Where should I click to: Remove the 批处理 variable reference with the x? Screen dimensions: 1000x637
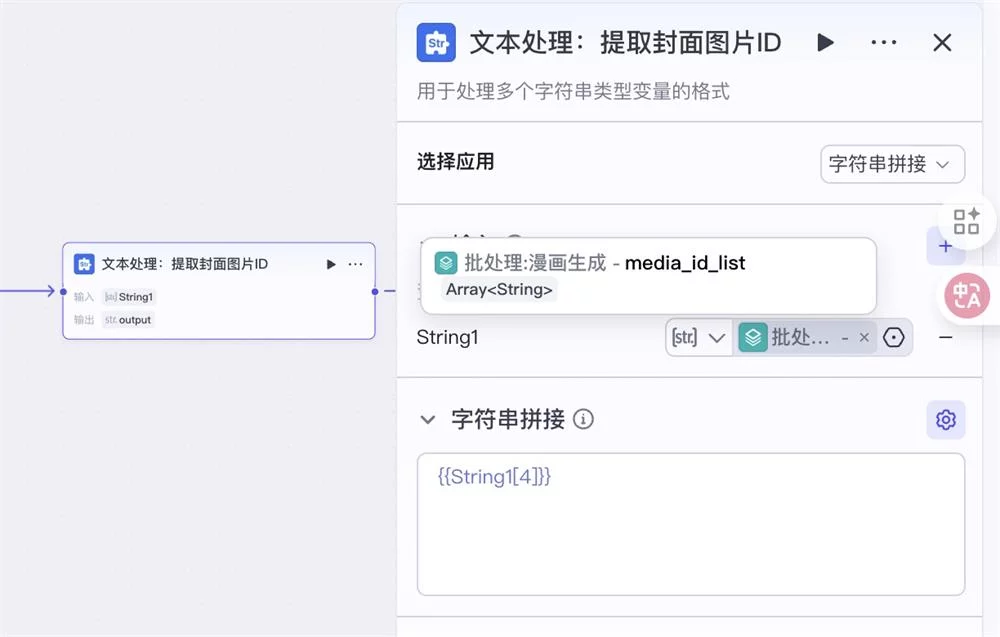[x=864, y=338]
